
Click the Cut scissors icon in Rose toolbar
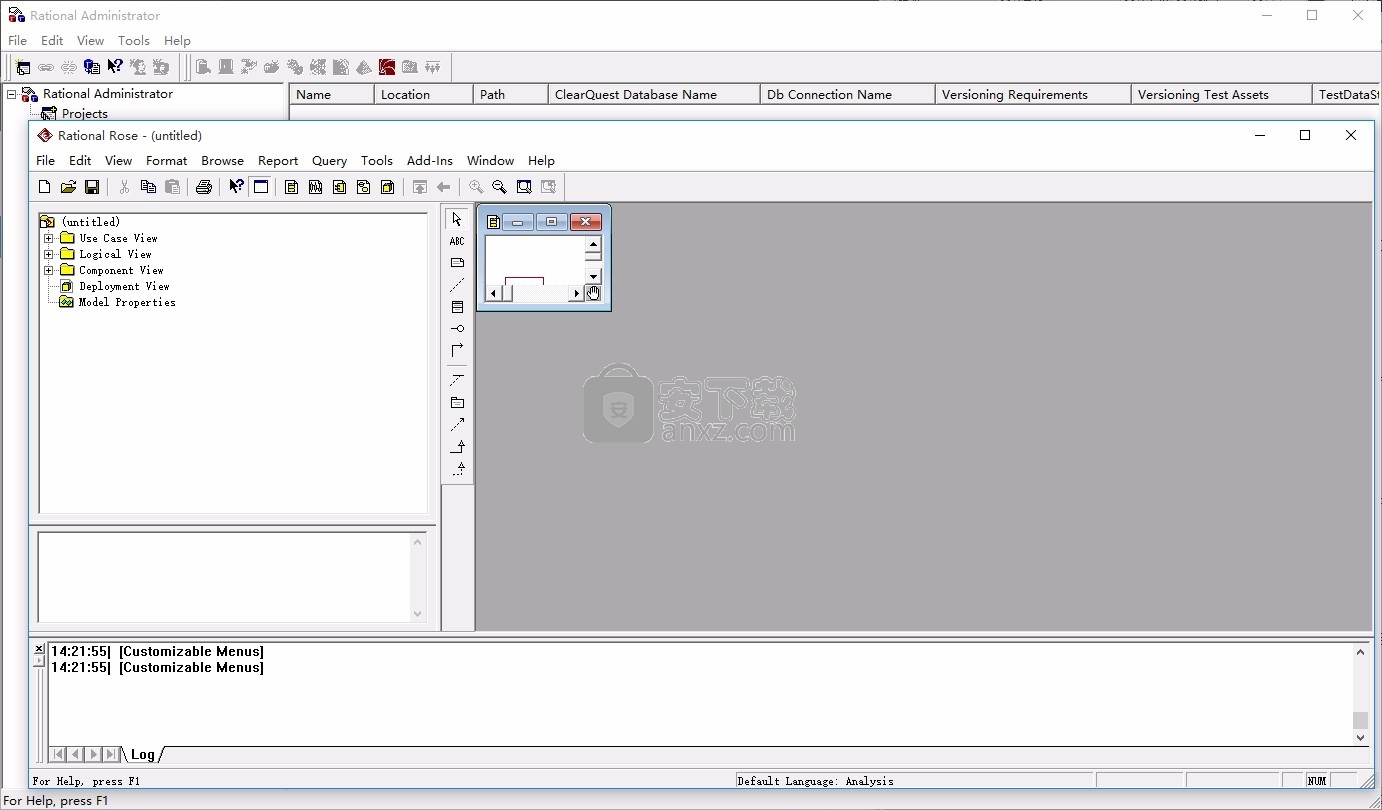(124, 187)
